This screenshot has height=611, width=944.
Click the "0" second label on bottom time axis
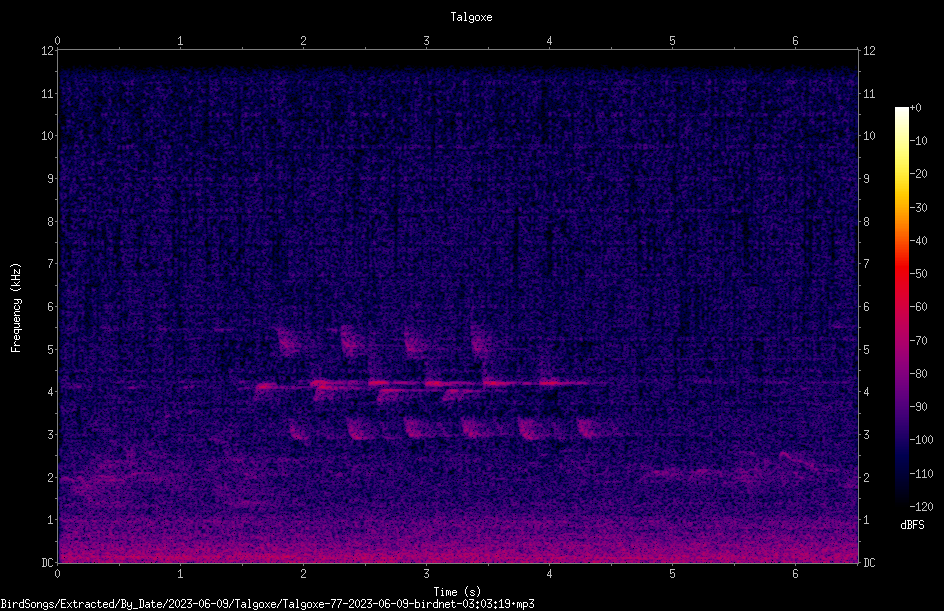tap(57, 574)
